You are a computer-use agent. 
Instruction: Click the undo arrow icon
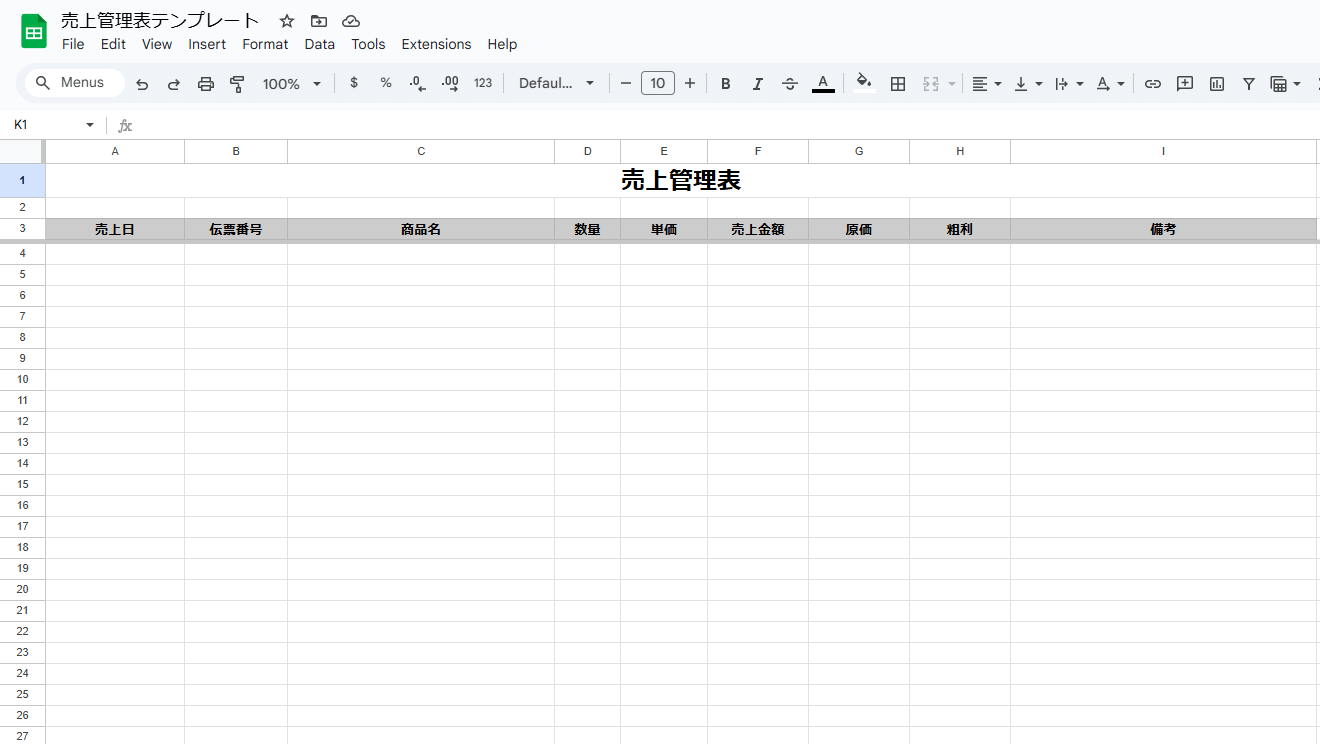point(142,84)
